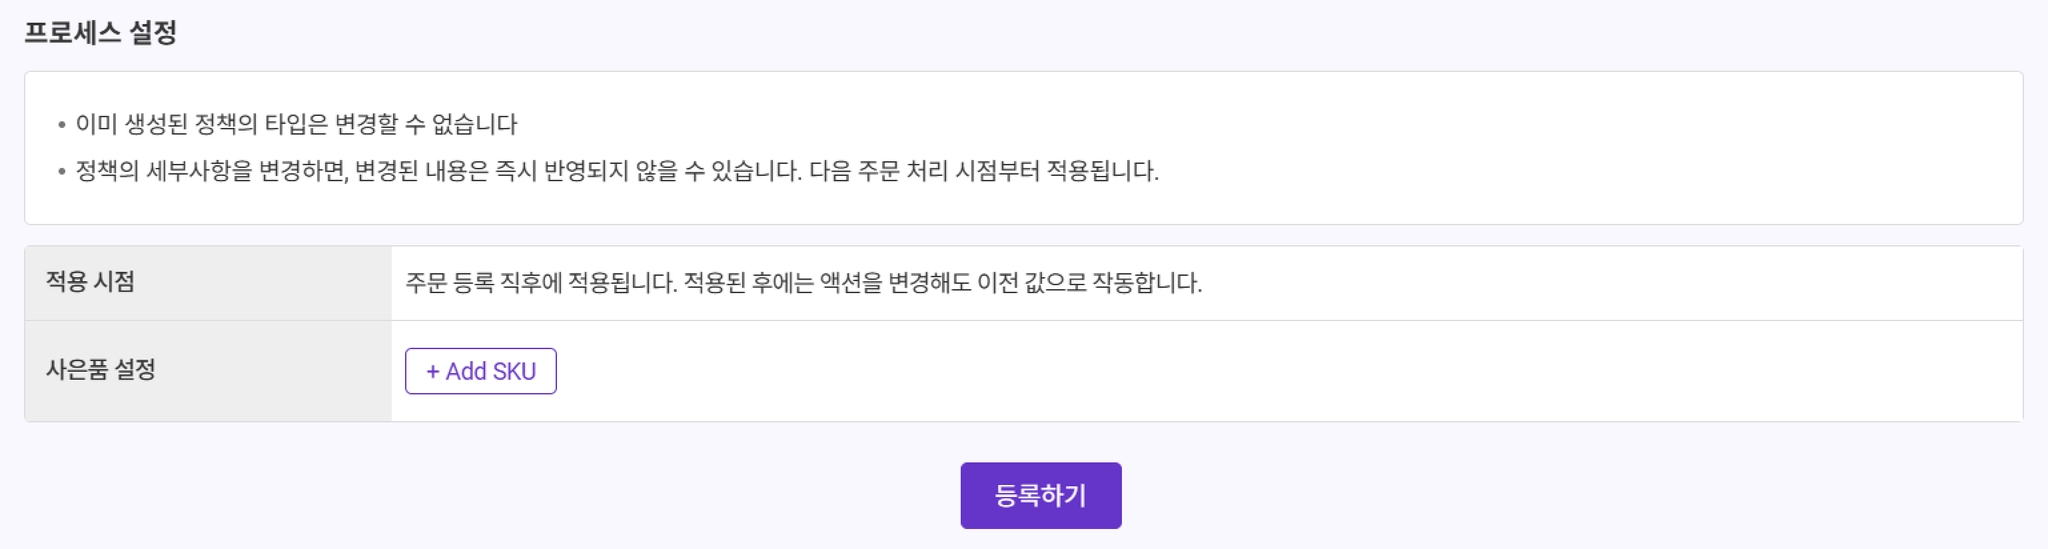The image size is (2048, 549).
Task: Click the second bullet point in the notice box
Action: point(62,172)
